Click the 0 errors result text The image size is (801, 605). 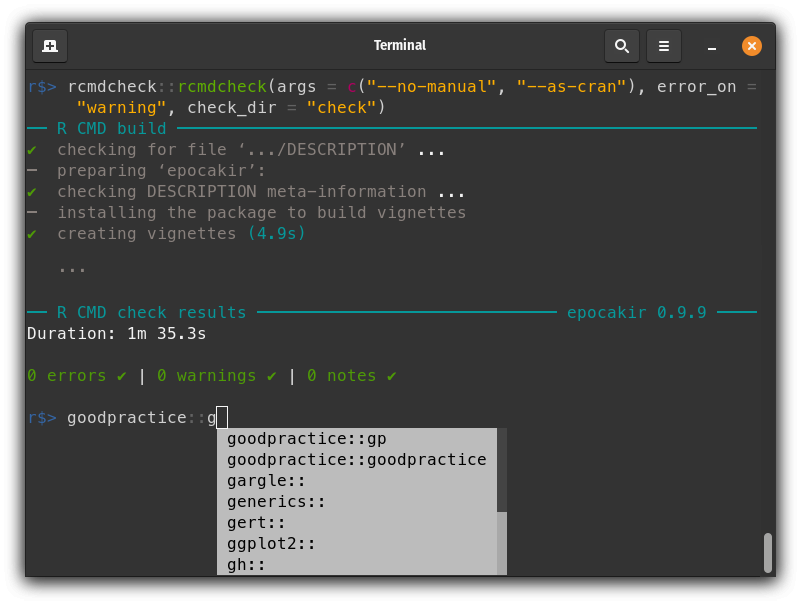(x=63, y=375)
